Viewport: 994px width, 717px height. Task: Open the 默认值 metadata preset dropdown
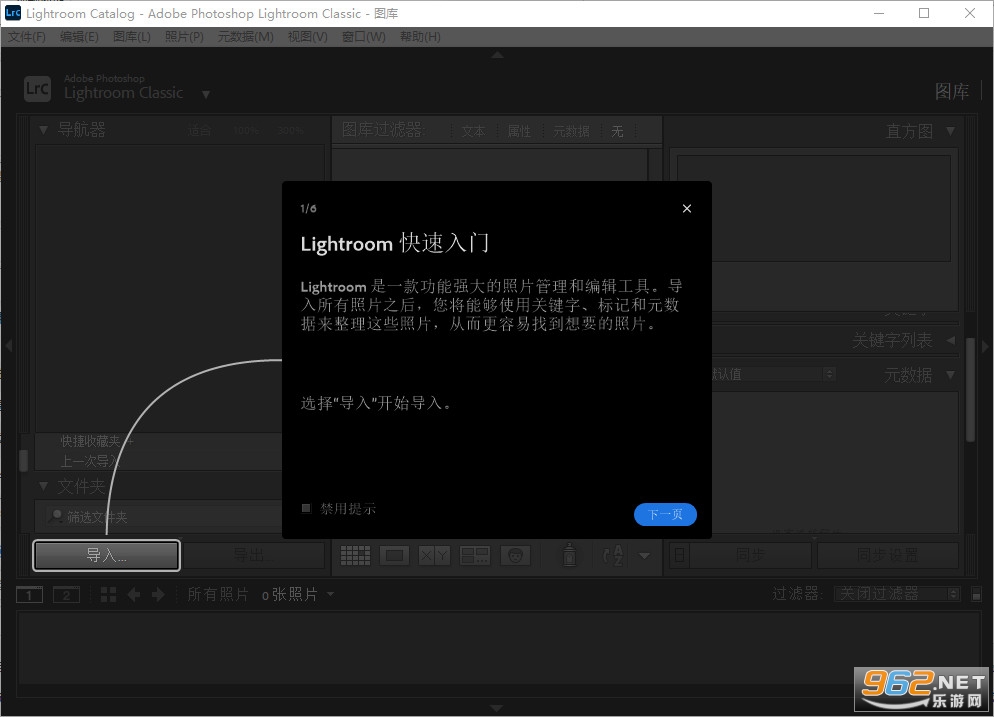771,374
